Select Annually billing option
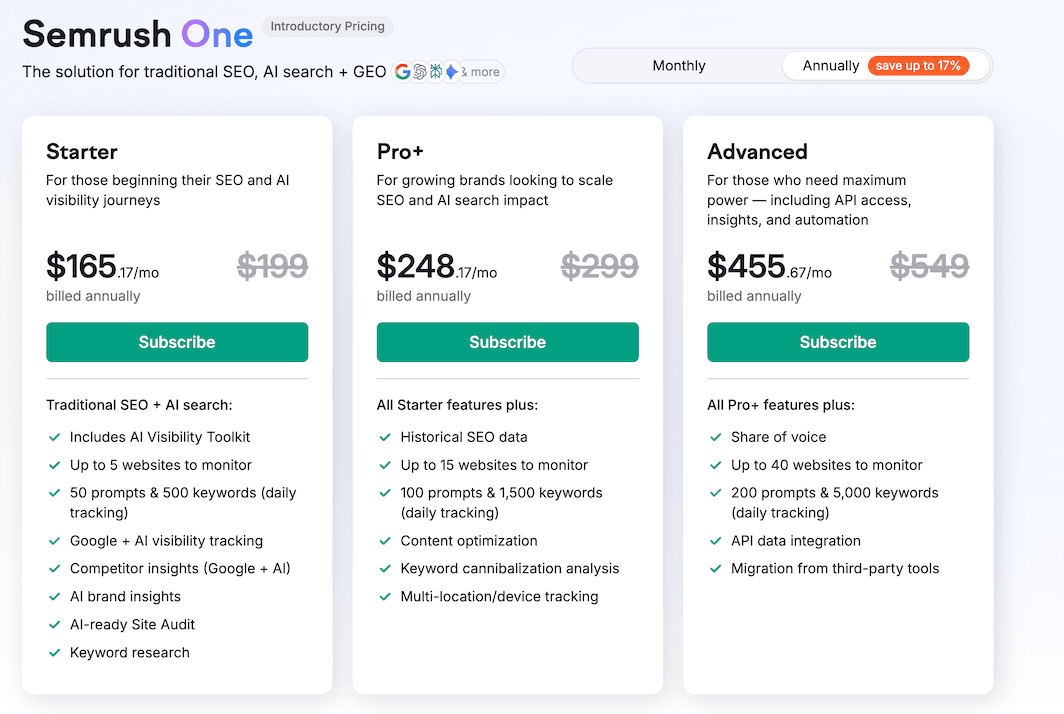Image resolution: width=1064 pixels, height=714 pixels. (x=830, y=66)
